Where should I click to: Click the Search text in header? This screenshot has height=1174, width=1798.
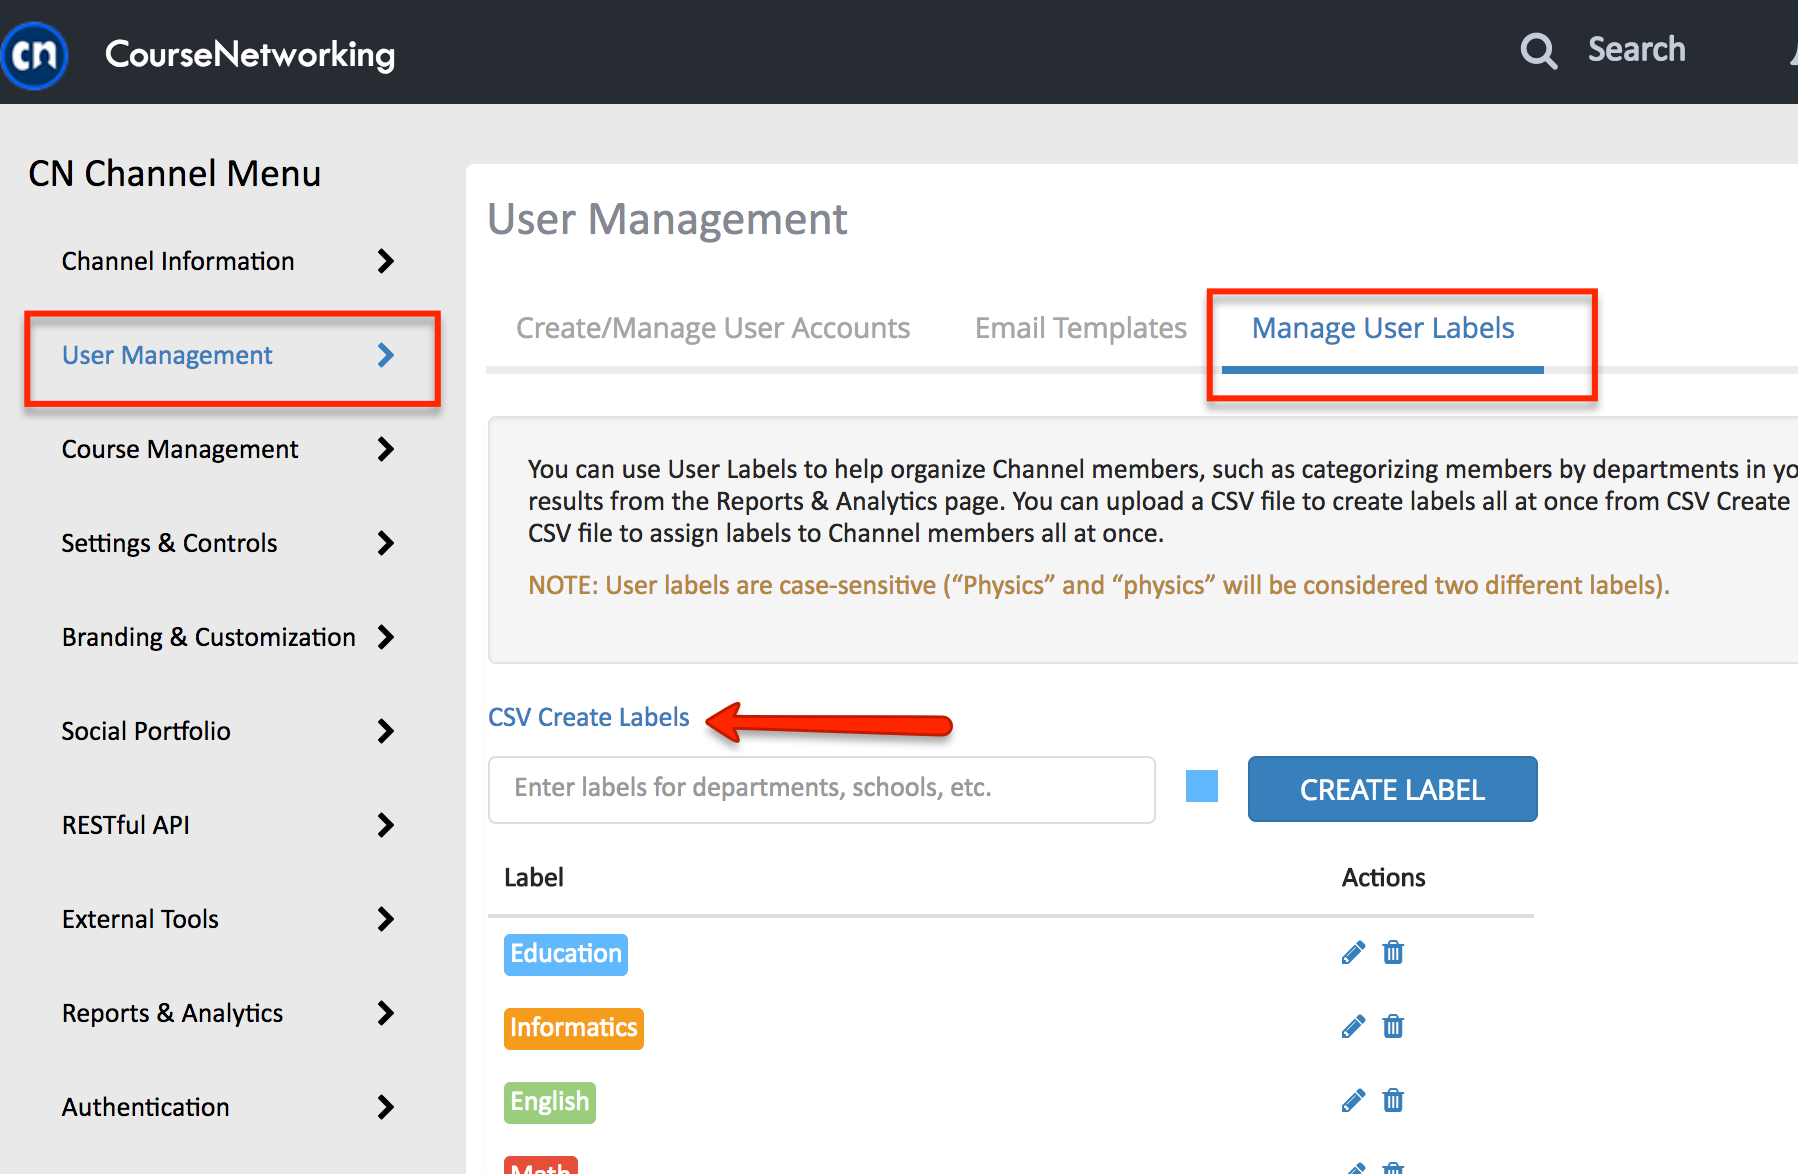tap(1636, 49)
